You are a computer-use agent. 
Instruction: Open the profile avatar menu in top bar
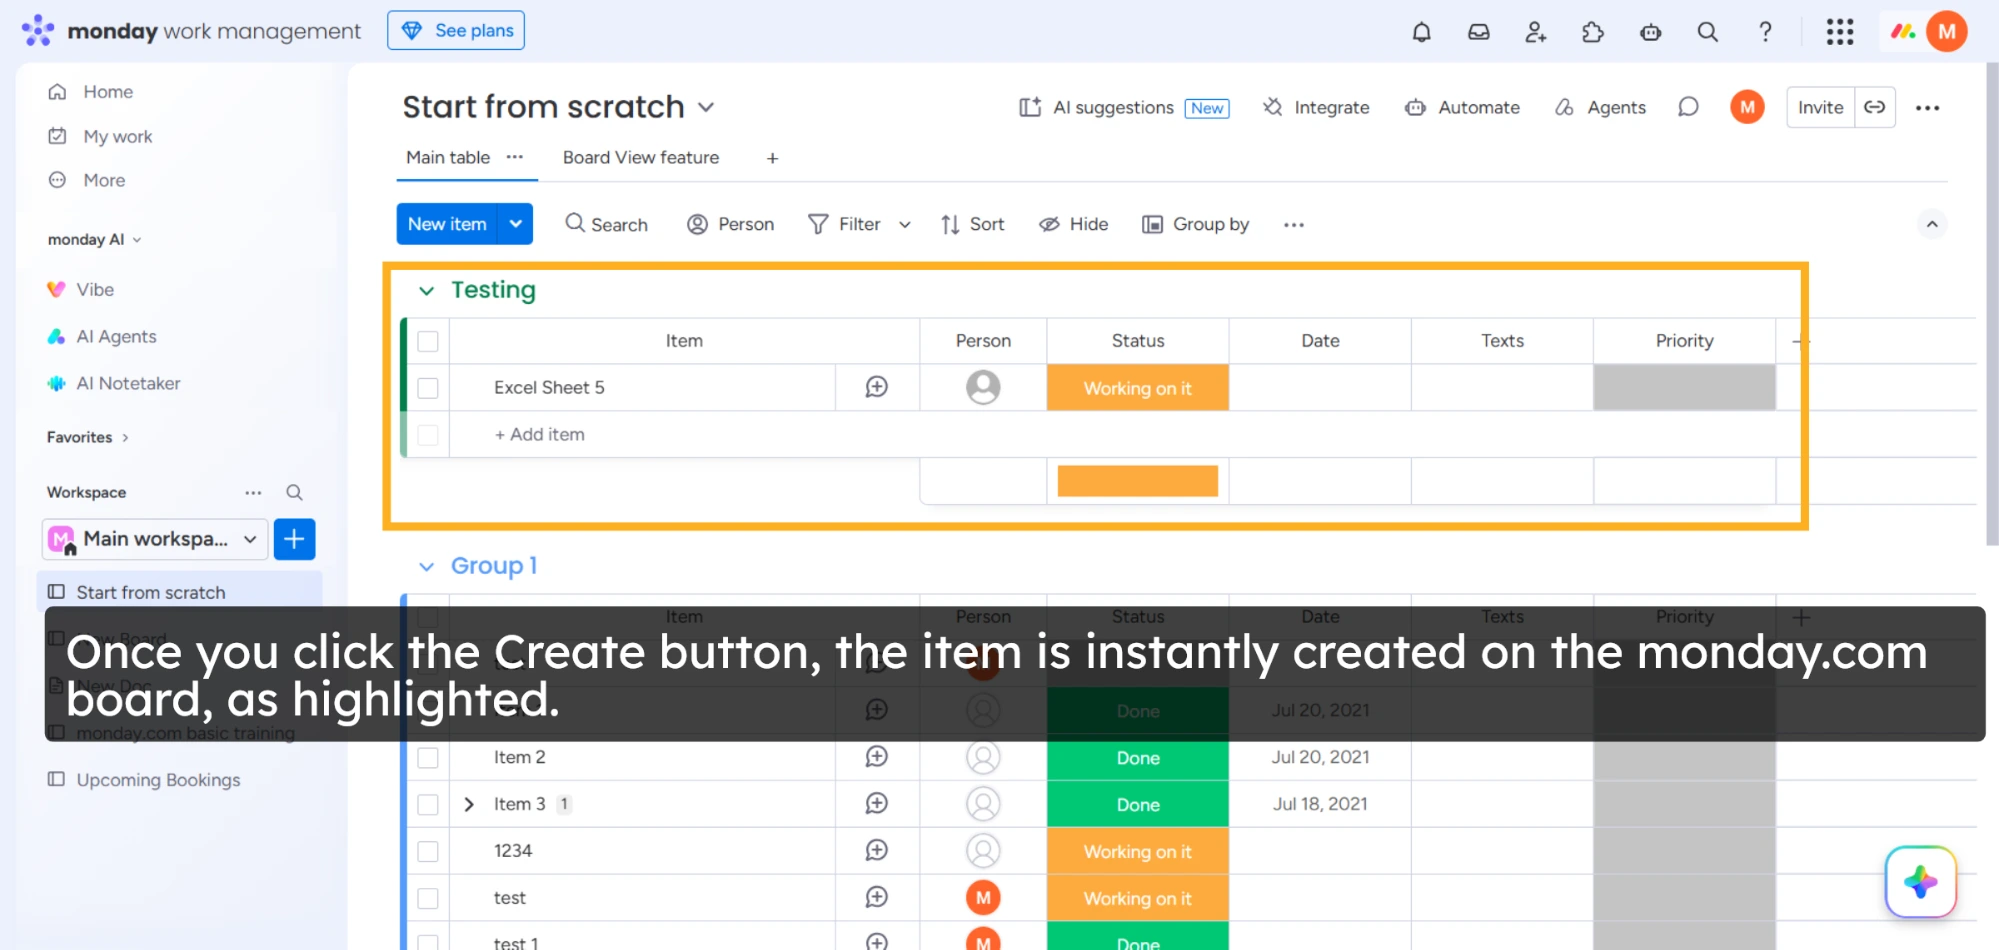(x=1946, y=31)
